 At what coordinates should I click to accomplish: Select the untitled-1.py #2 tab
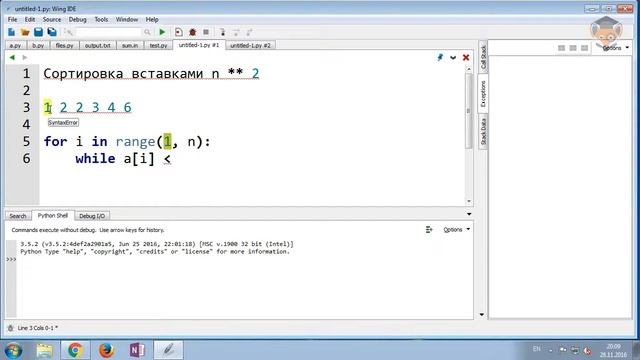pos(250,46)
